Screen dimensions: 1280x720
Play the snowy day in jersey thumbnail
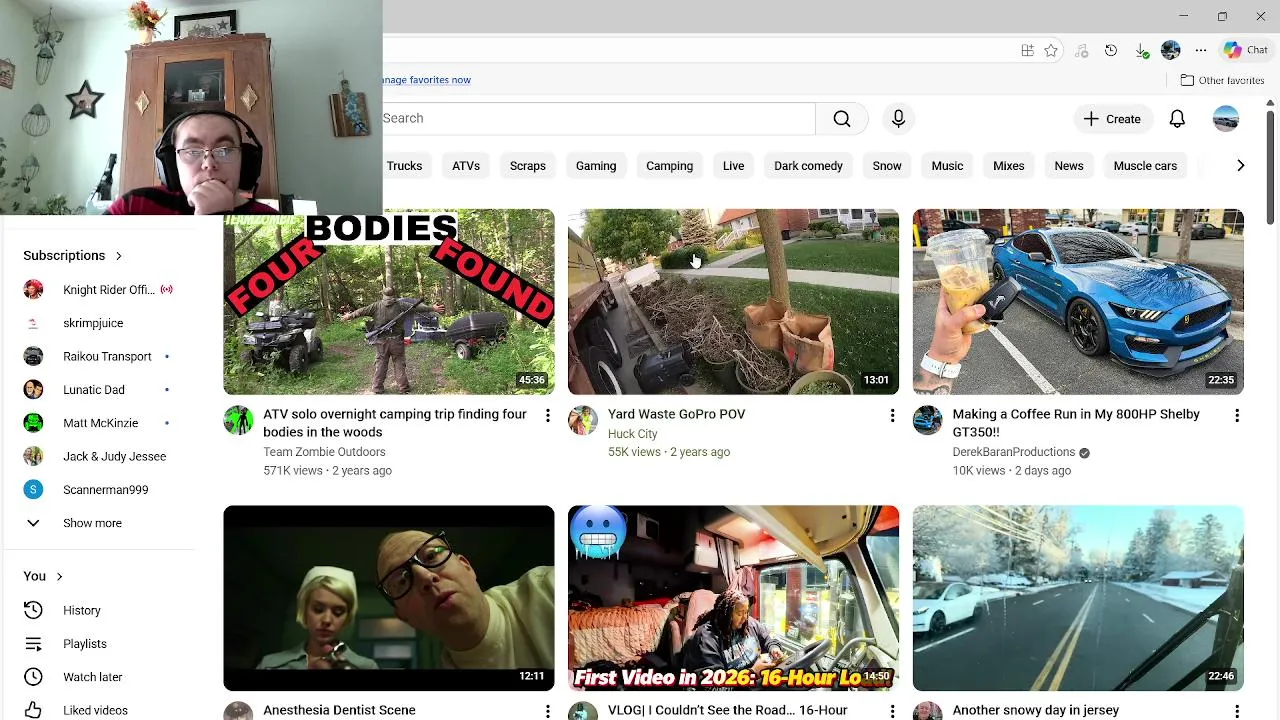click(x=1078, y=598)
